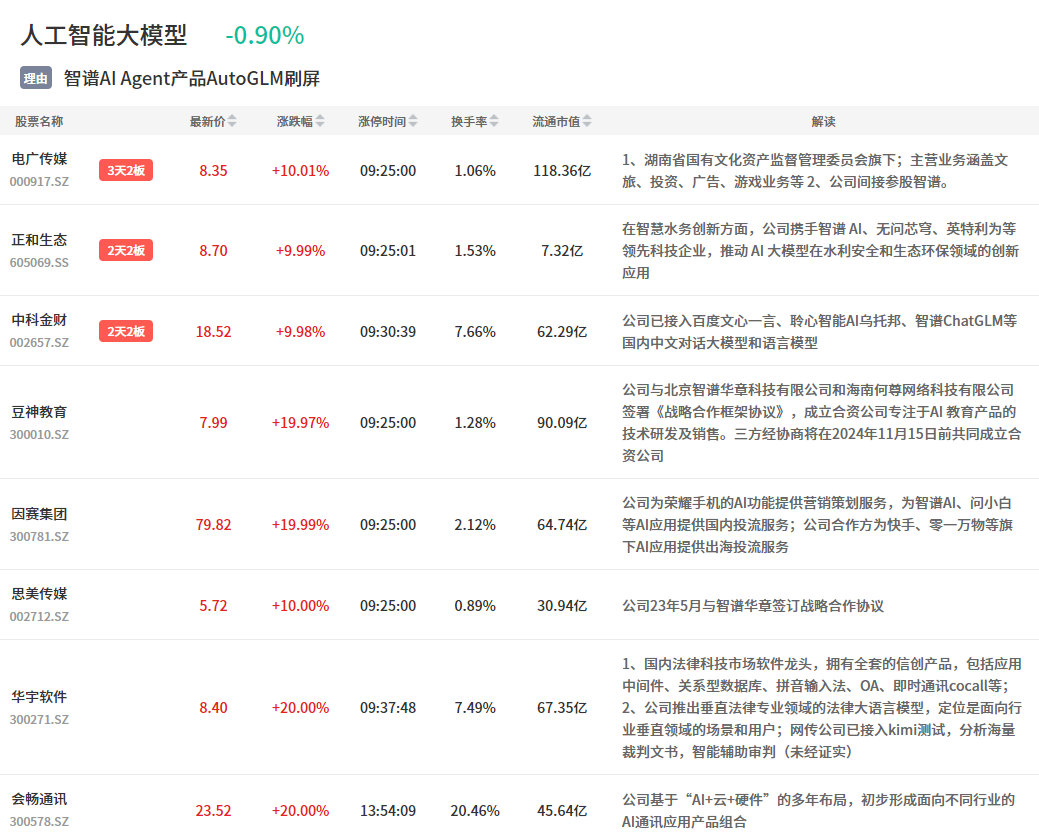Click sort arrows beside 换手率 column

pos(494,122)
